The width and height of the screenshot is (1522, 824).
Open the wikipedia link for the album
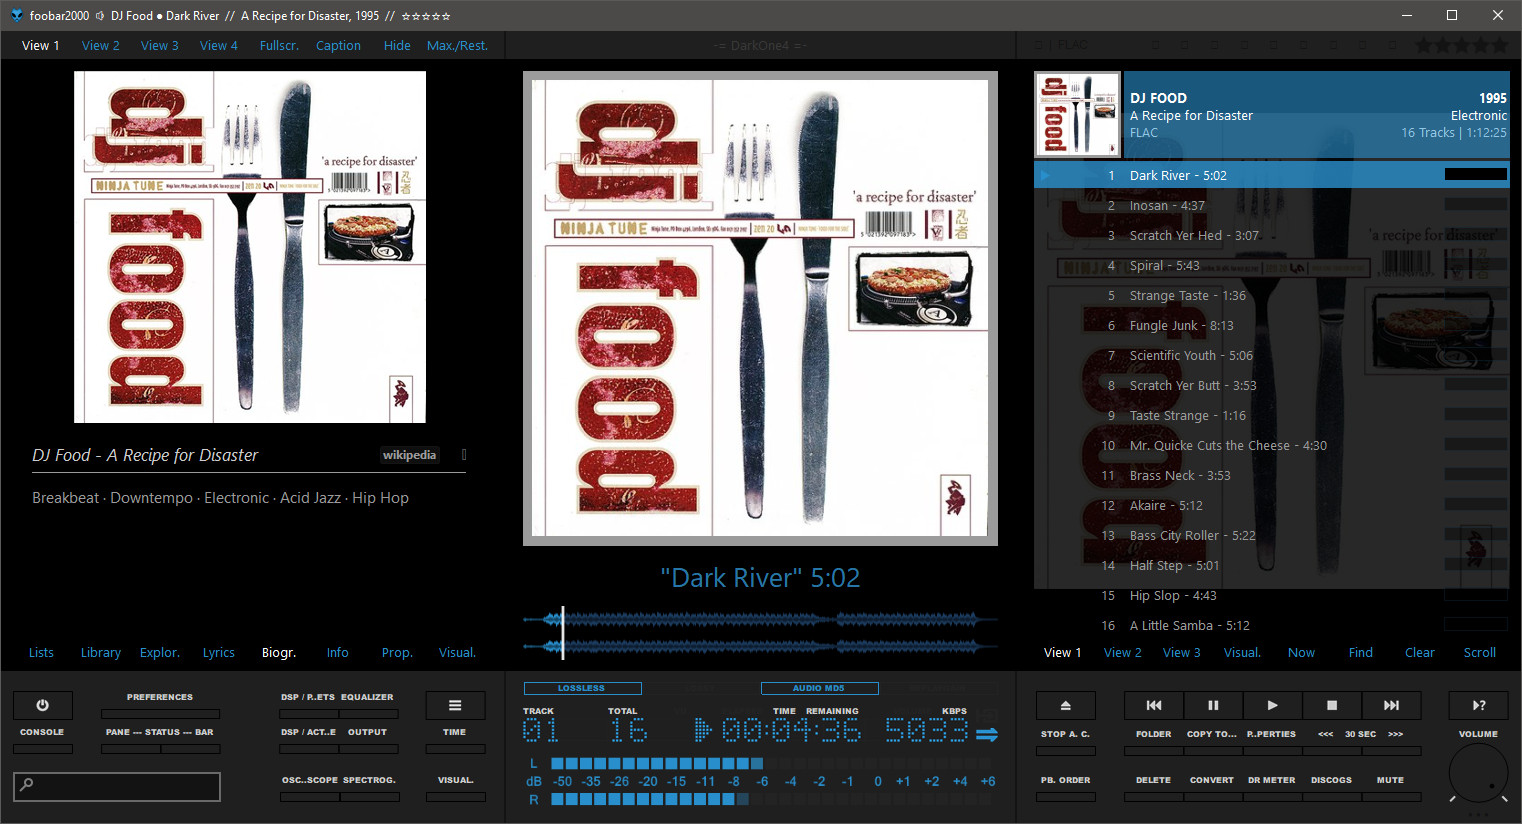click(x=409, y=455)
